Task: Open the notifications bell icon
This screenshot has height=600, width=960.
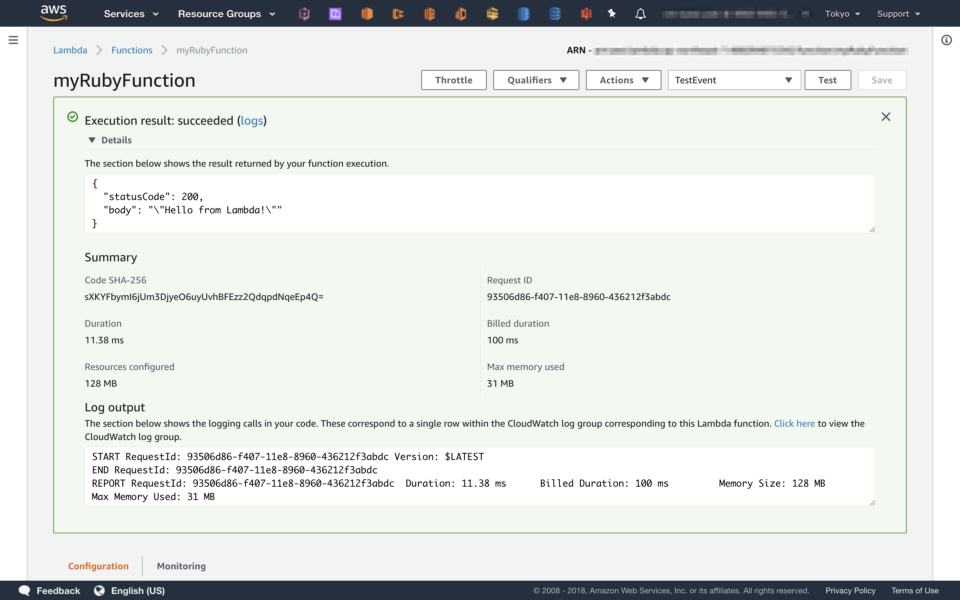Action: point(640,13)
